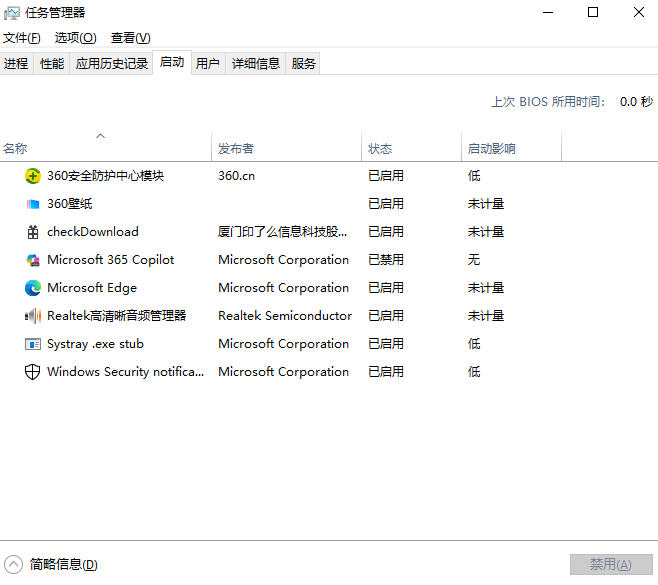Click the 360壁纸 blue icon
Image resolution: width=658 pixels, height=585 pixels.
tap(33, 204)
